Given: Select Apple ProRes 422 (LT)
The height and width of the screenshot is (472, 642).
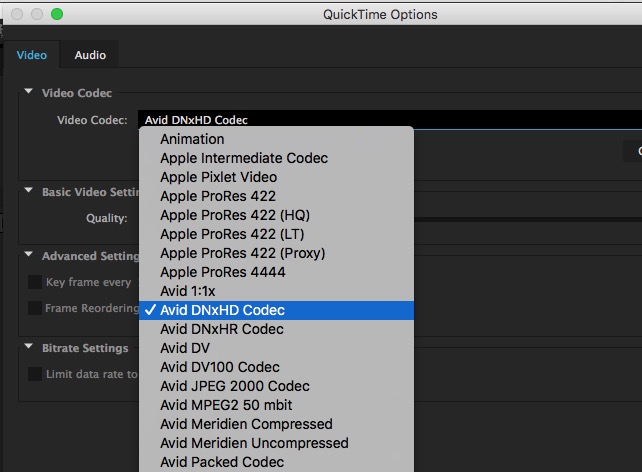Looking at the screenshot, I should tap(276, 234).
